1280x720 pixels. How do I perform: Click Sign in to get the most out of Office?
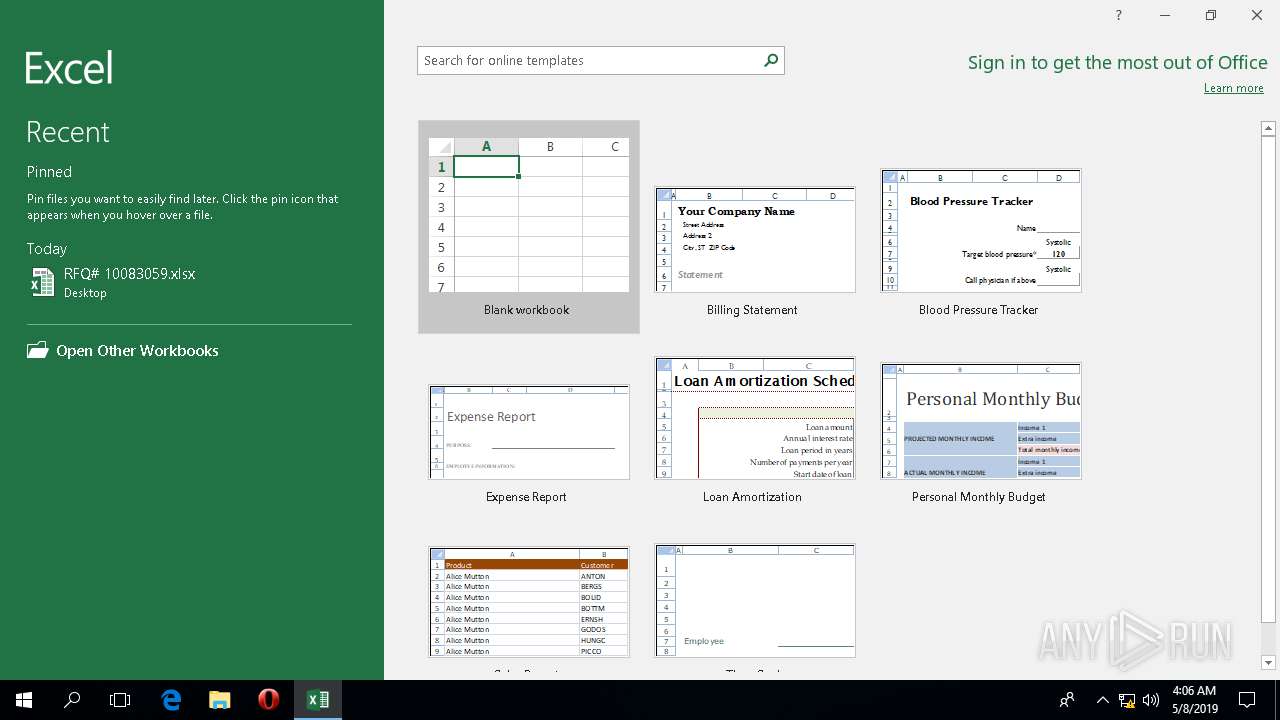(1117, 62)
